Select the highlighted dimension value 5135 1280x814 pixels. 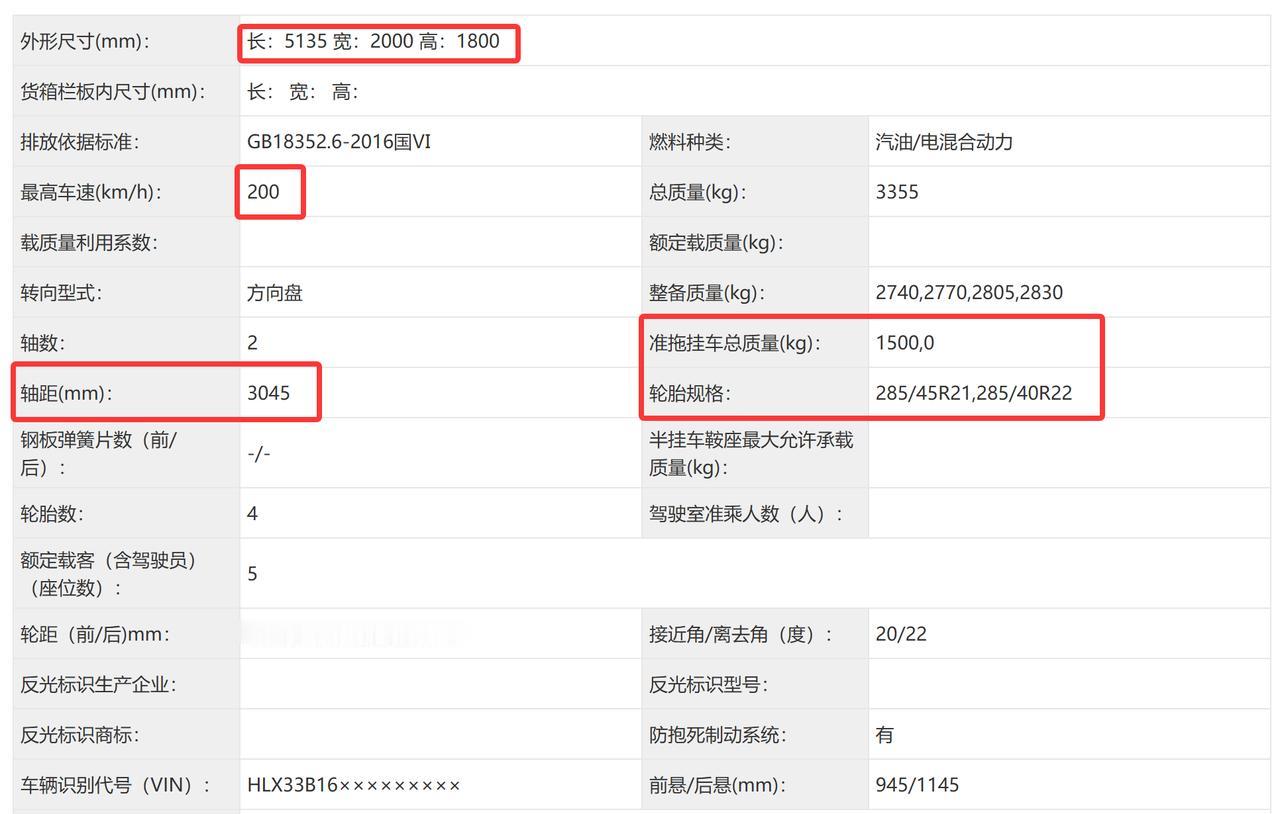click(x=299, y=42)
